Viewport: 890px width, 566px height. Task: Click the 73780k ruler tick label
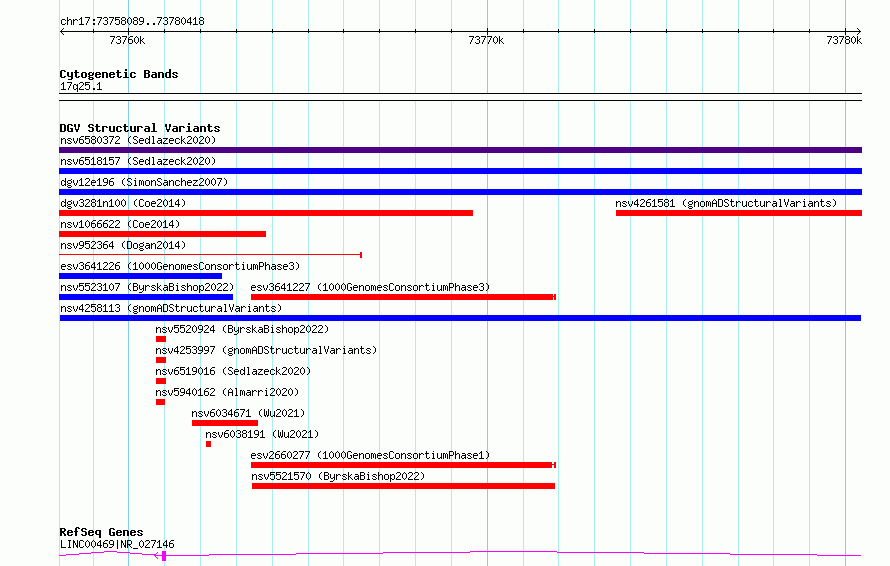[844, 40]
